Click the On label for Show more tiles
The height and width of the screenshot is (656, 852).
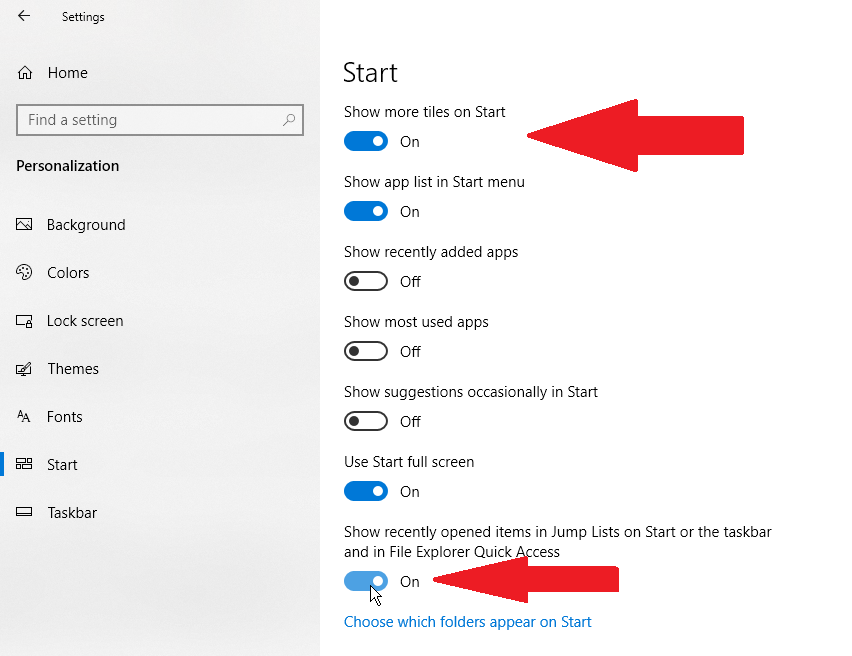pyautogui.click(x=410, y=142)
